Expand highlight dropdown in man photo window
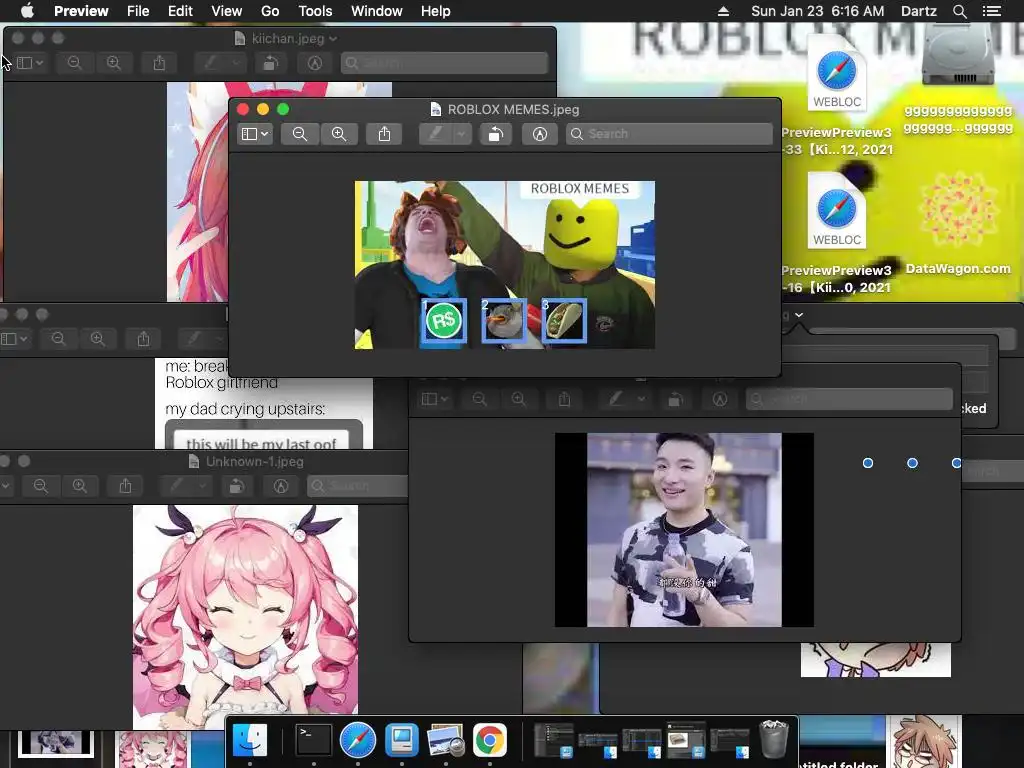This screenshot has height=768, width=1024. 641,399
